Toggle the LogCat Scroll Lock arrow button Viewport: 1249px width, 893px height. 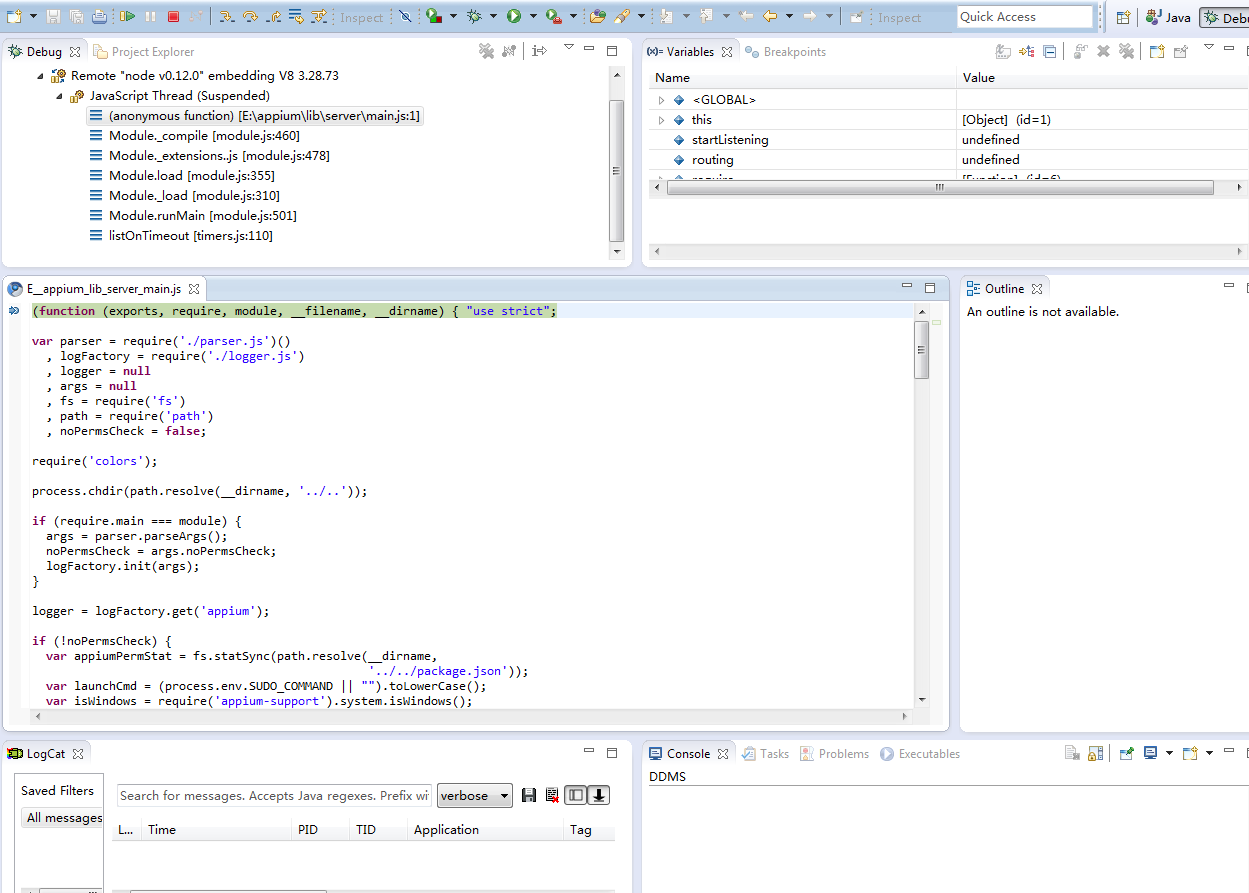coord(599,795)
